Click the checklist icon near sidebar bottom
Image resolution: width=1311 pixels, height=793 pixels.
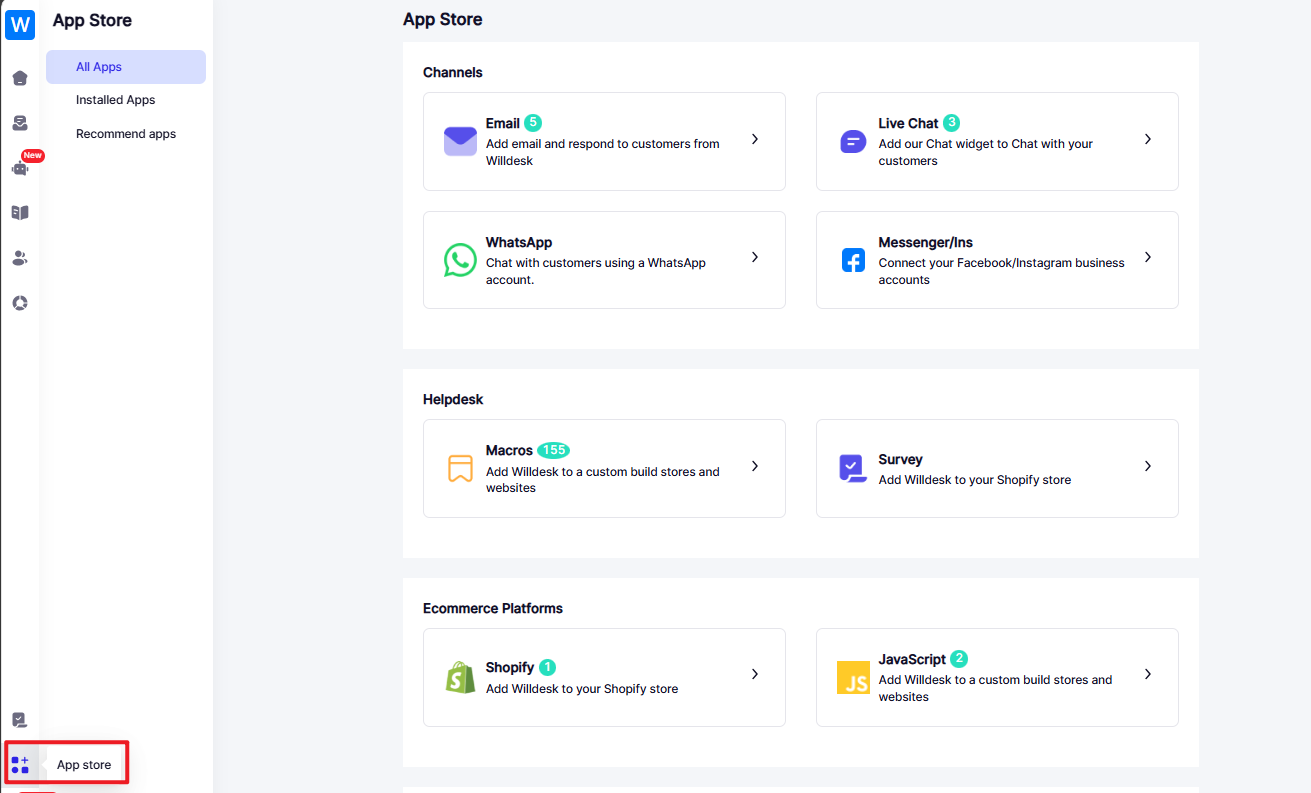click(20, 720)
